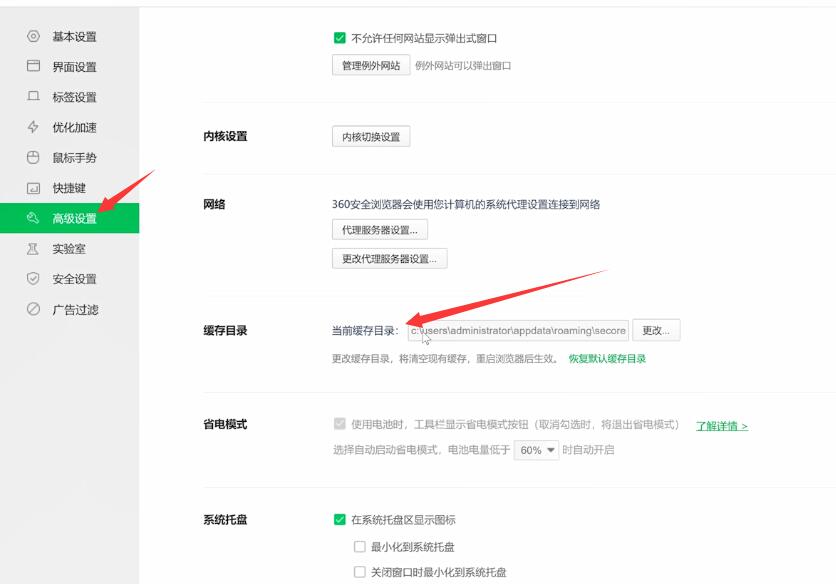Open 实验室 settings page
This screenshot has height=584, width=836.
point(69,249)
